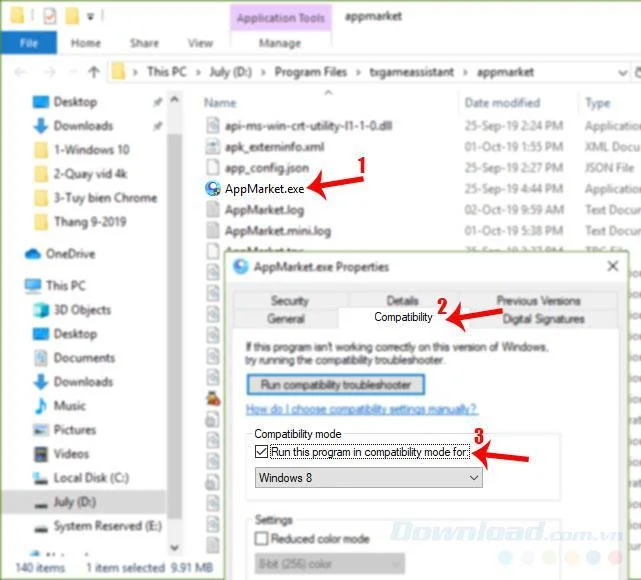The height and width of the screenshot is (580, 641).
Task: Open the Digital Signatures tab
Action: pyautogui.click(x=543, y=319)
